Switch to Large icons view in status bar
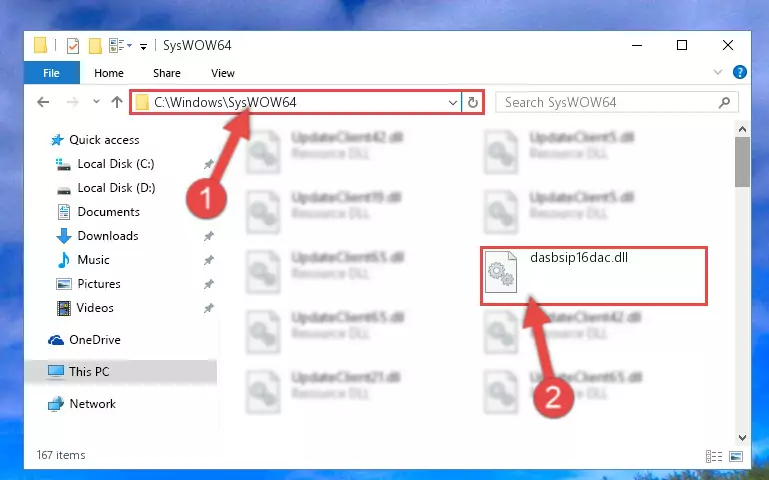 click(736, 456)
